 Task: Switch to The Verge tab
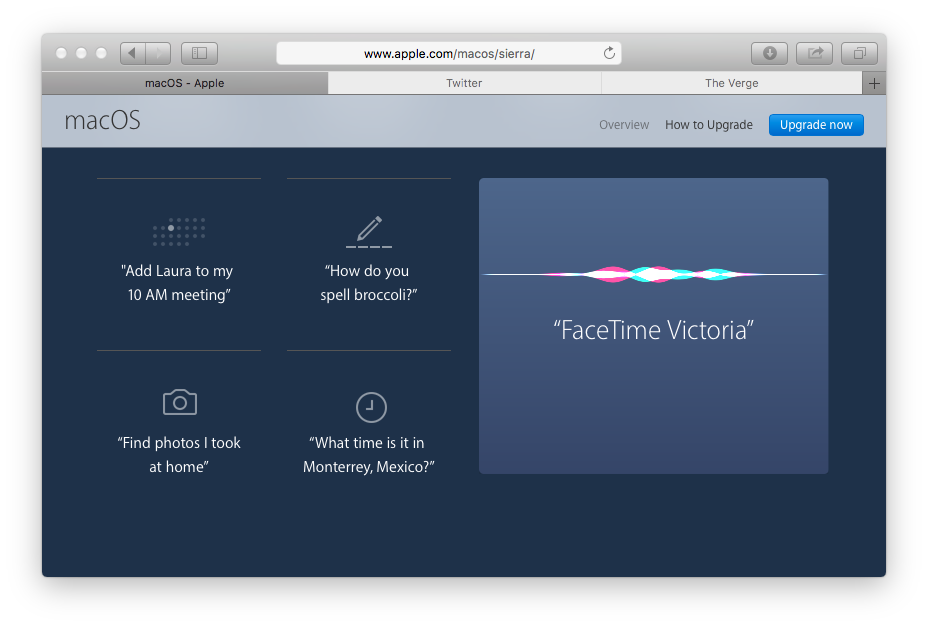point(732,83)
